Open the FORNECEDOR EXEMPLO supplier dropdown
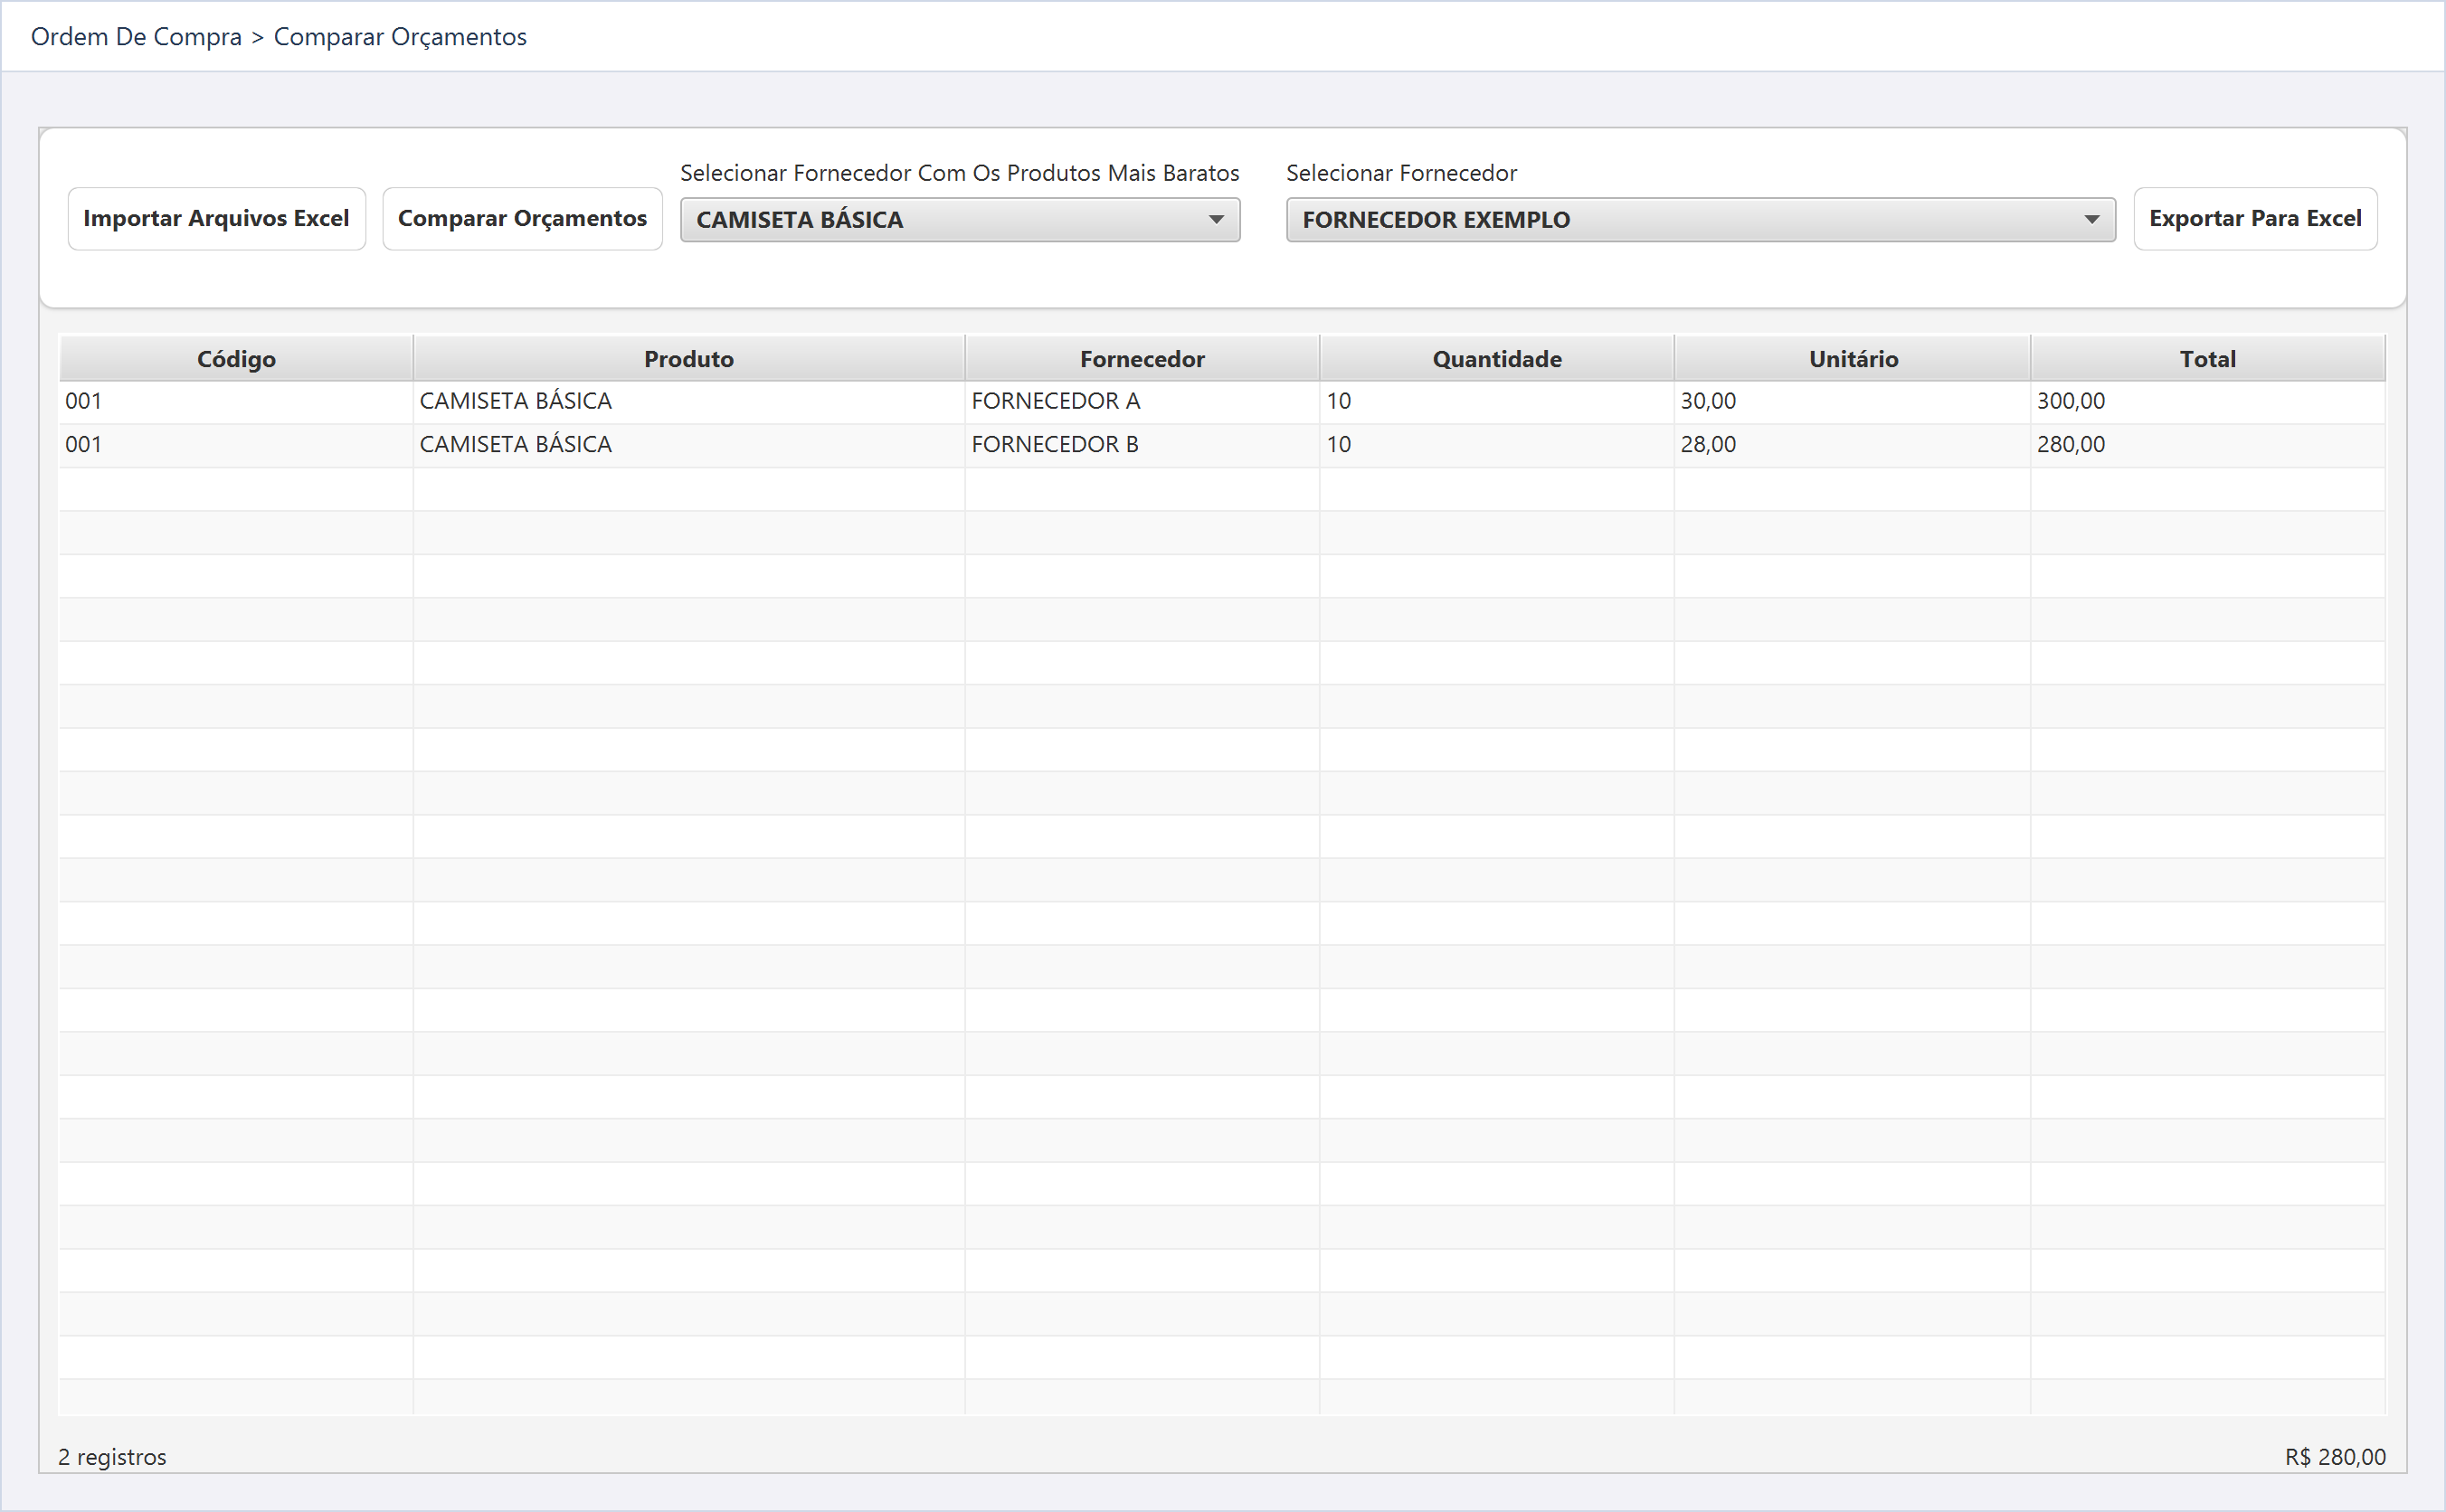 tap(1700, 219)
